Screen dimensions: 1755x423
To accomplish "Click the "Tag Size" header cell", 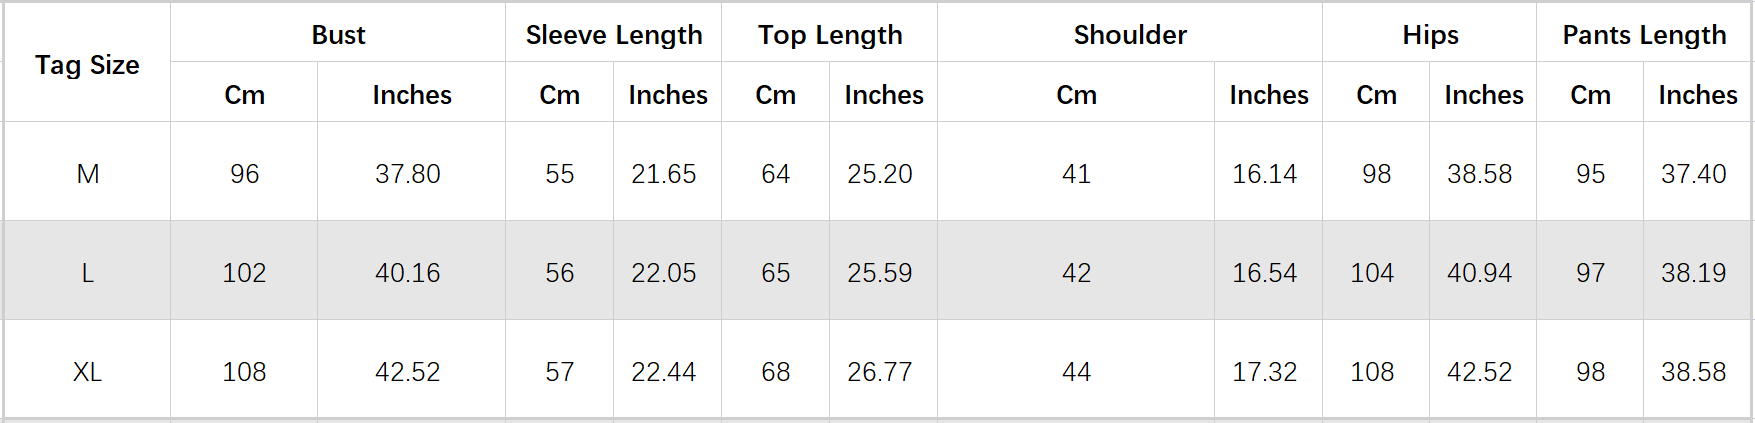I will click(x=87, y=65).
